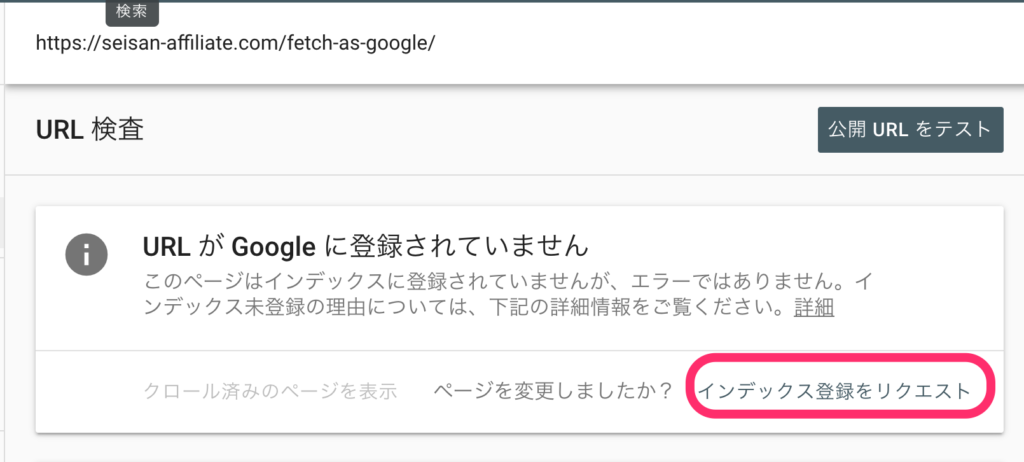Click the divider line above the action row
Viewport: 1024px width, 462px height.
(x=519, y=351)
